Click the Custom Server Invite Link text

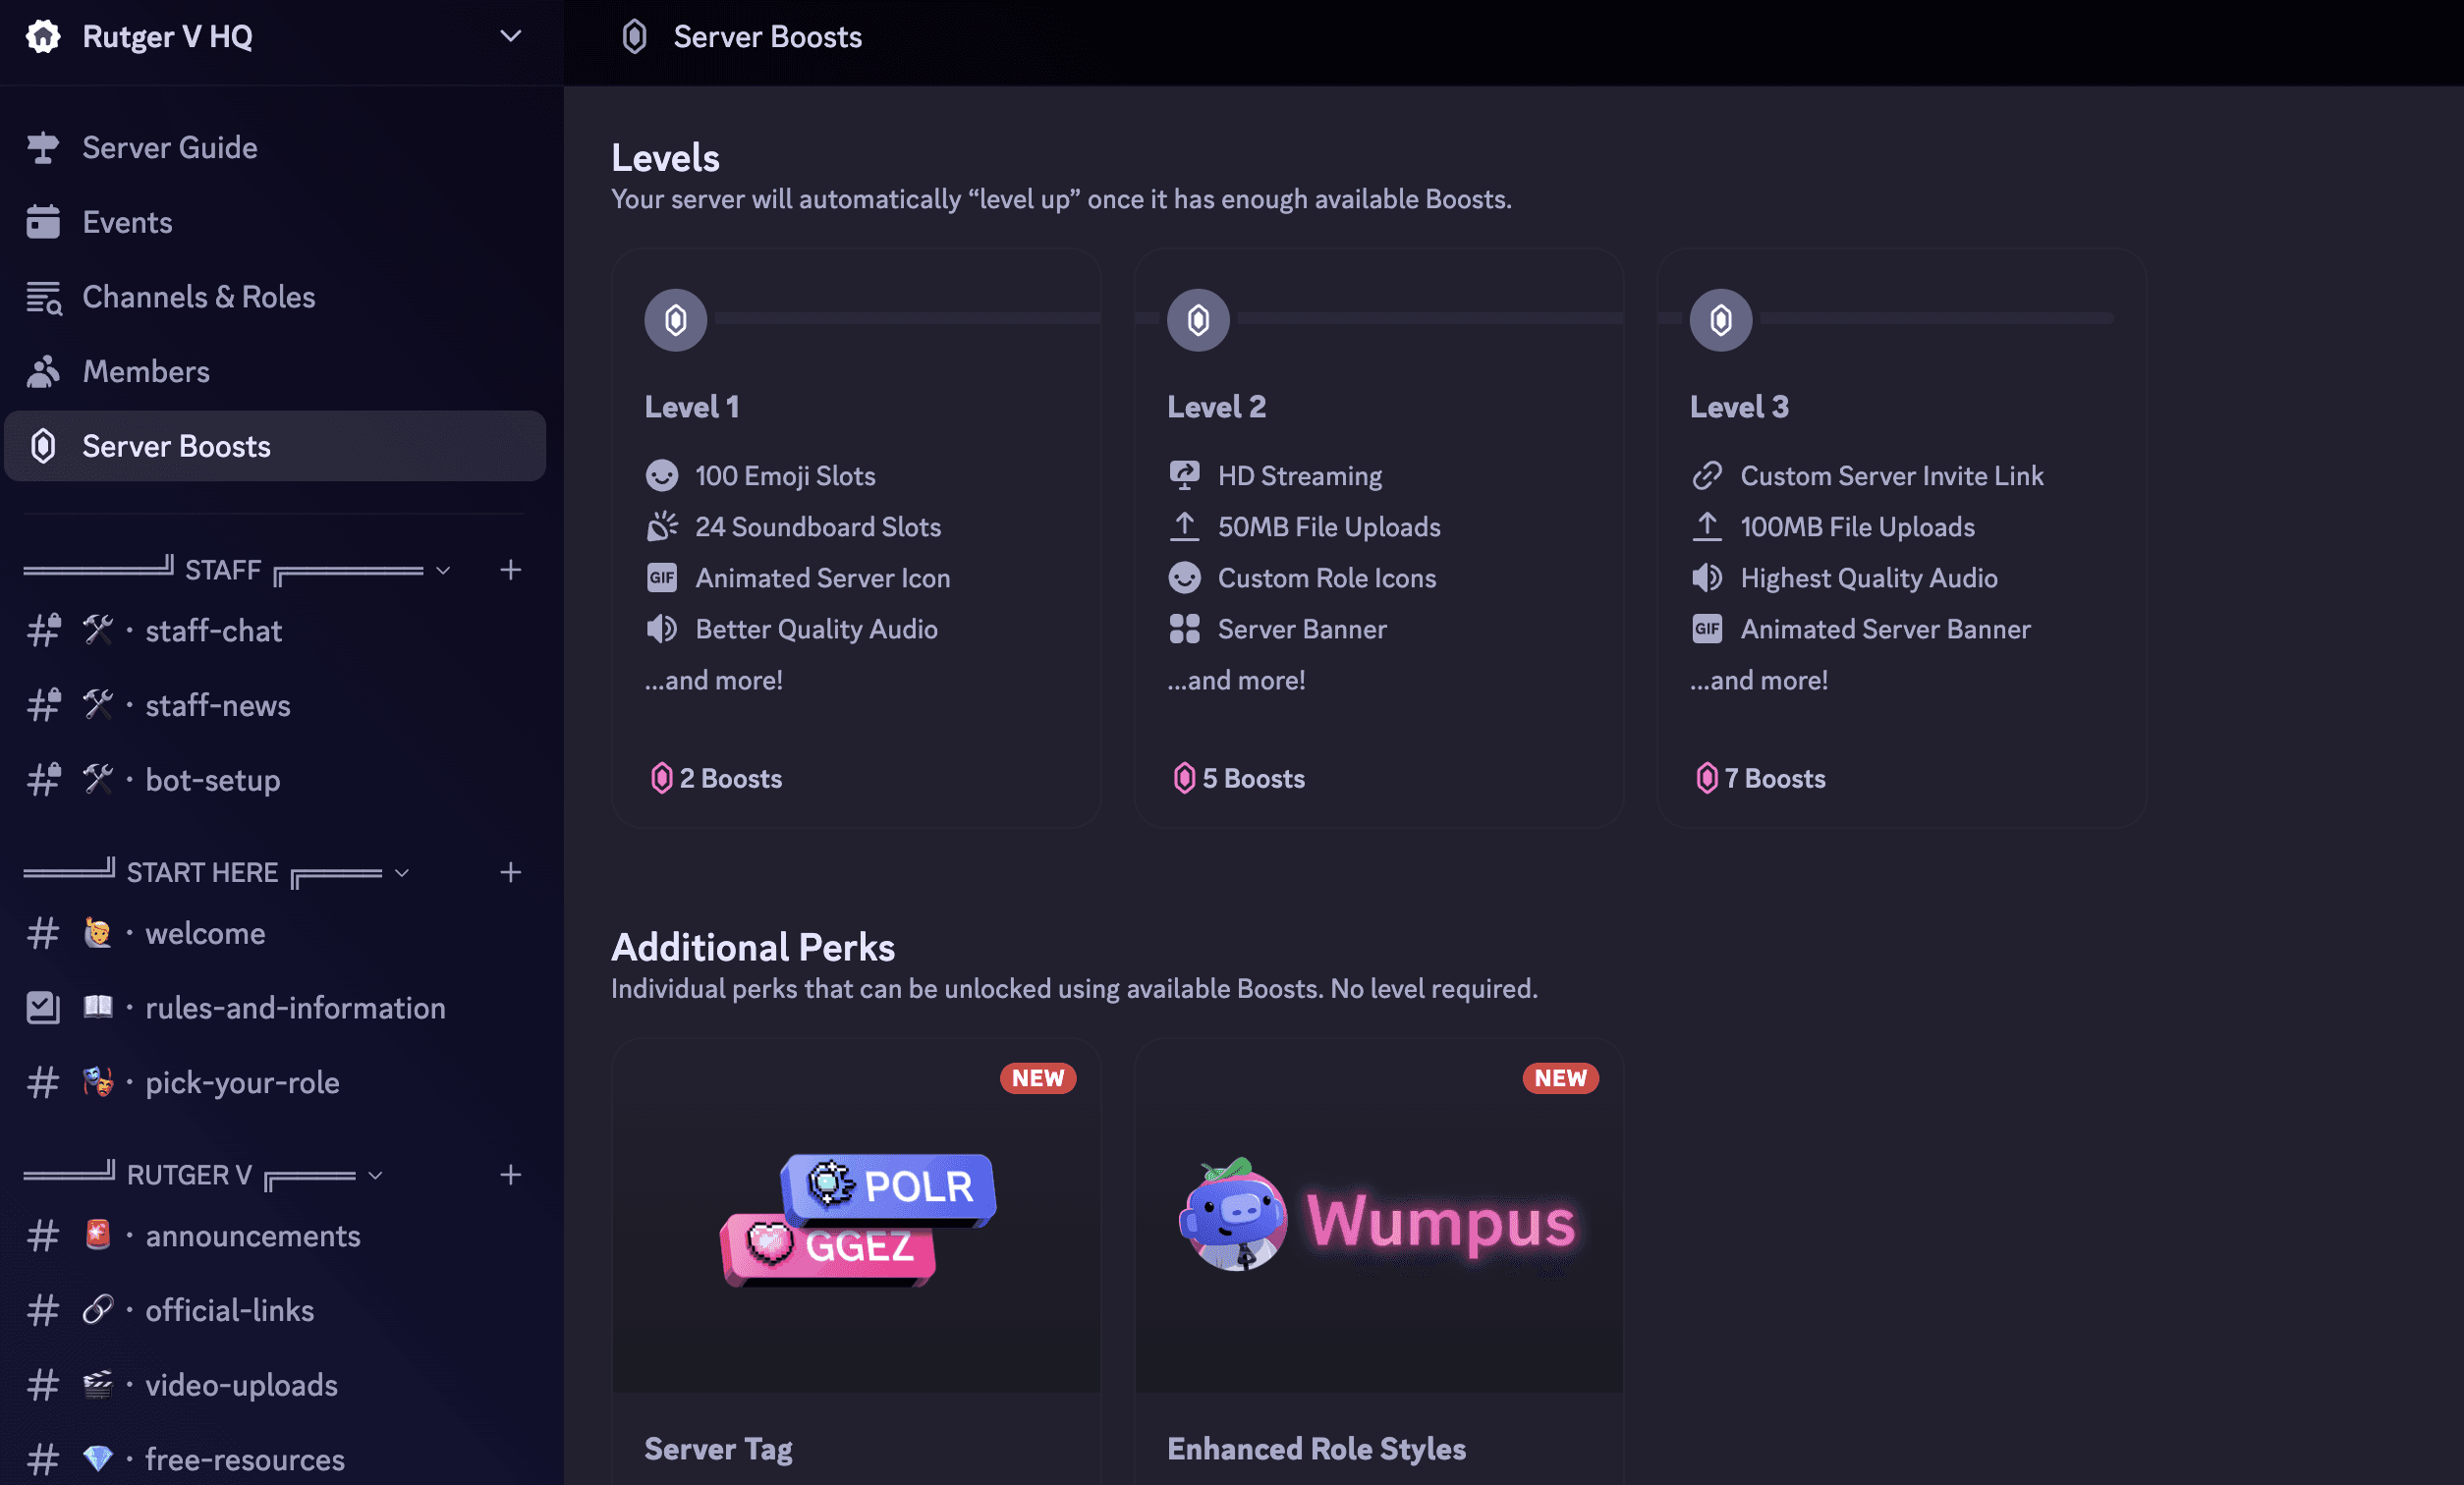[x=1892, y=476]
